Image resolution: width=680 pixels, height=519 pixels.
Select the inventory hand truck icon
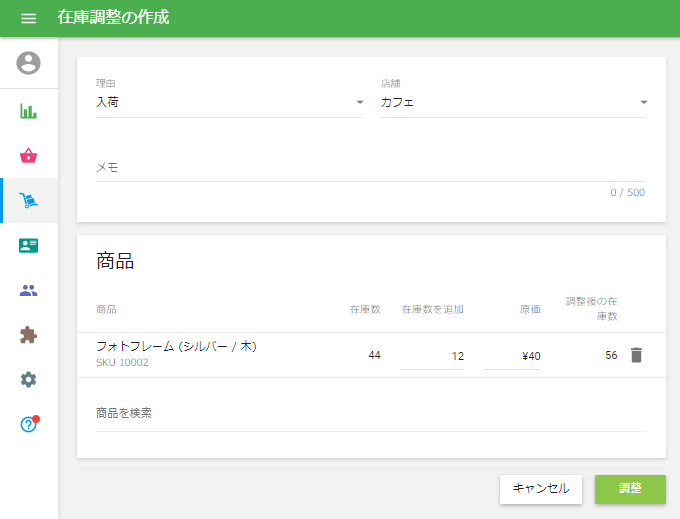pos(29,201)
